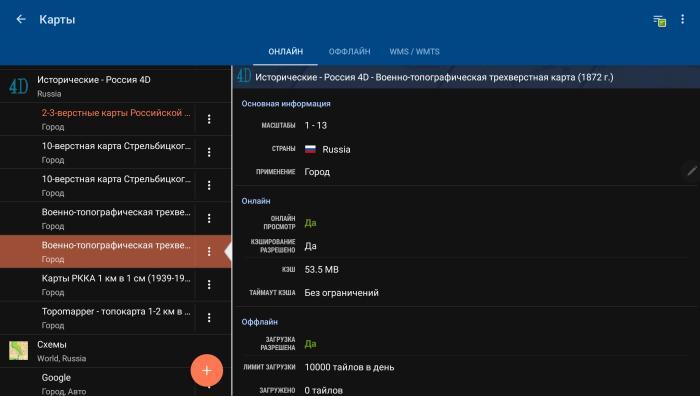Click Загрузка разрешена value Да

coord(310,344)
